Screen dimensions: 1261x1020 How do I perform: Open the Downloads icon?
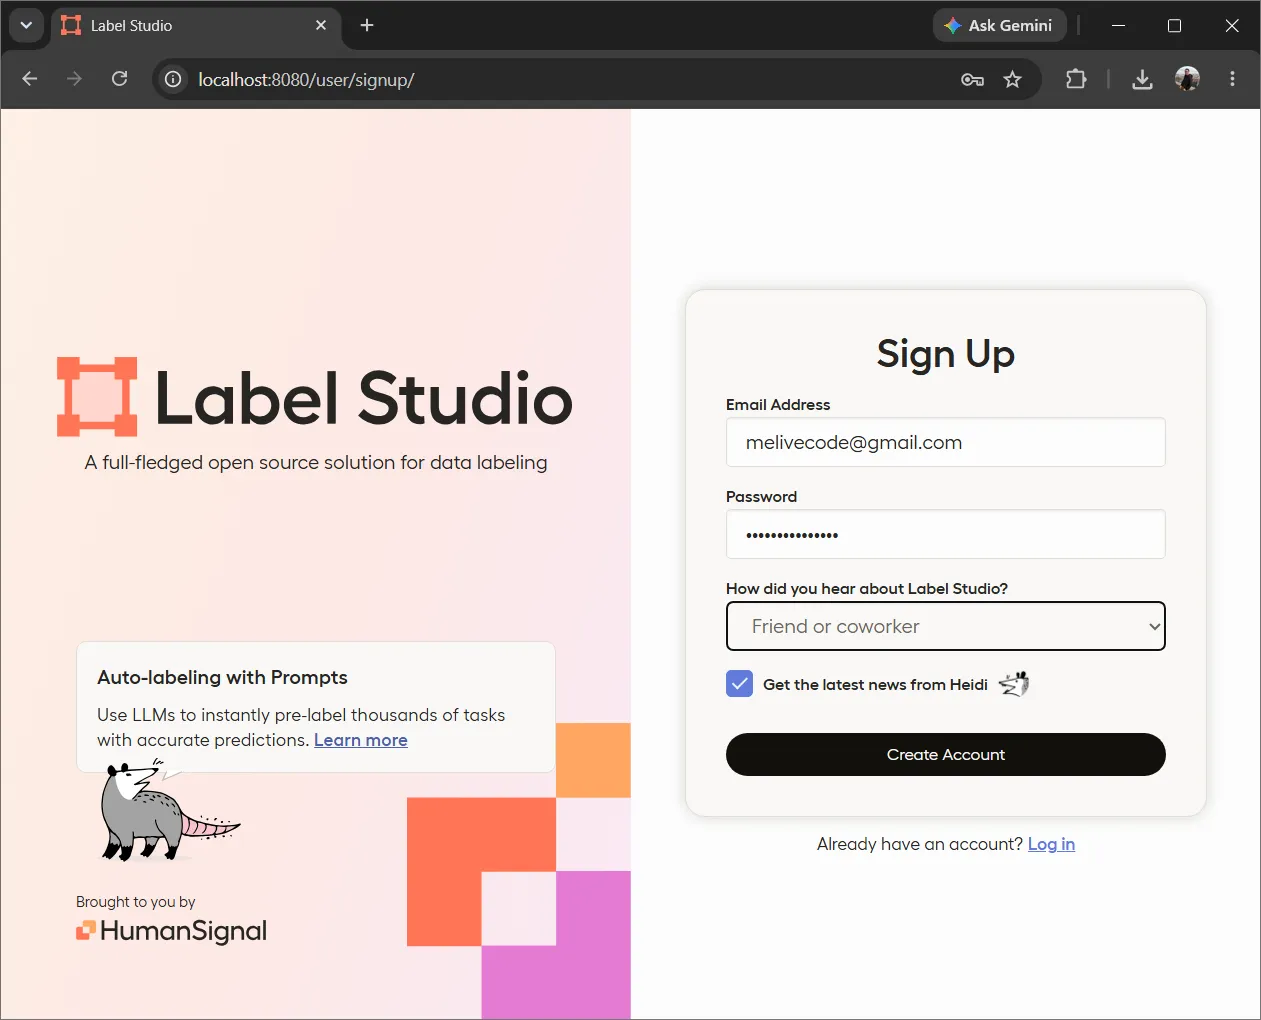(1142, 79)
